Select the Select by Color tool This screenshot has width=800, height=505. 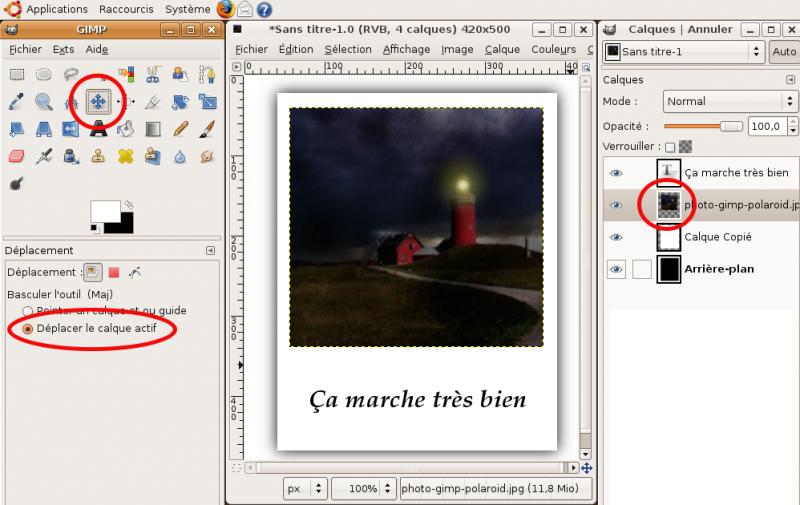point(126,75)
